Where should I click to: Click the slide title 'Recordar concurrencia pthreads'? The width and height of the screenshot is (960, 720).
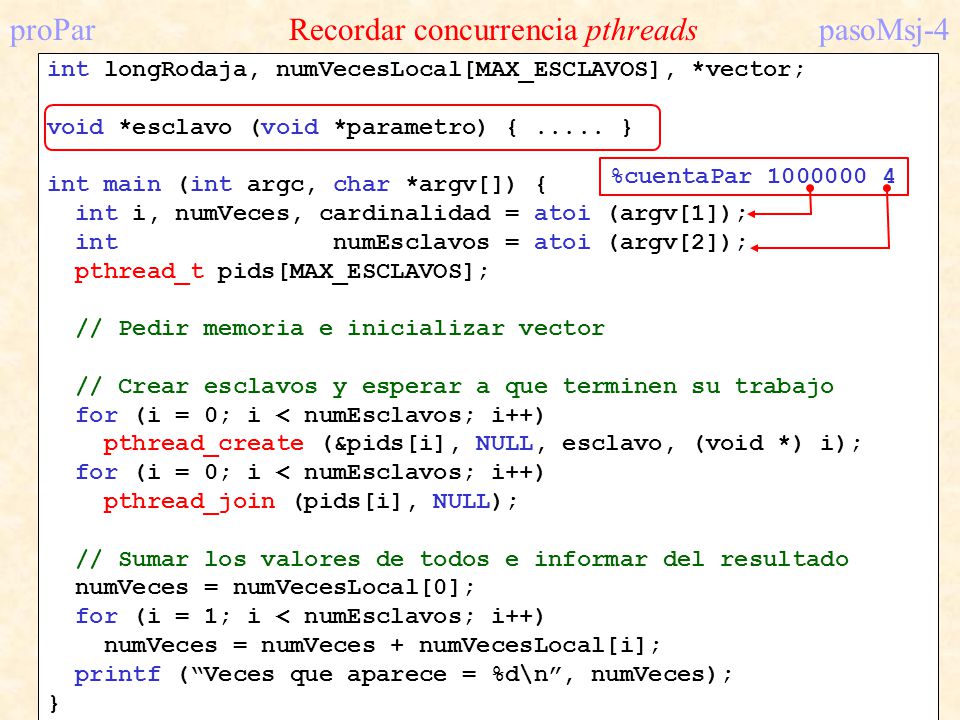[493, 31]
